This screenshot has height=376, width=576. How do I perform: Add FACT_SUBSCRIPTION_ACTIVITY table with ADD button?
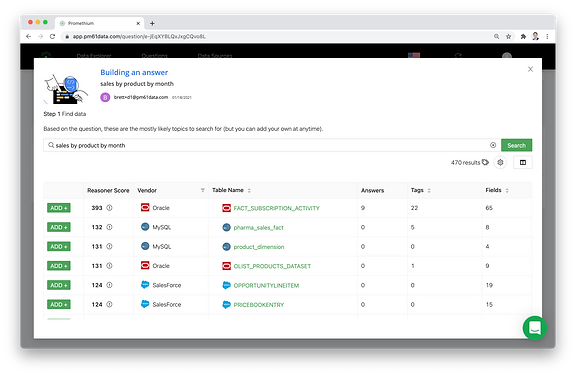[59, 208]
